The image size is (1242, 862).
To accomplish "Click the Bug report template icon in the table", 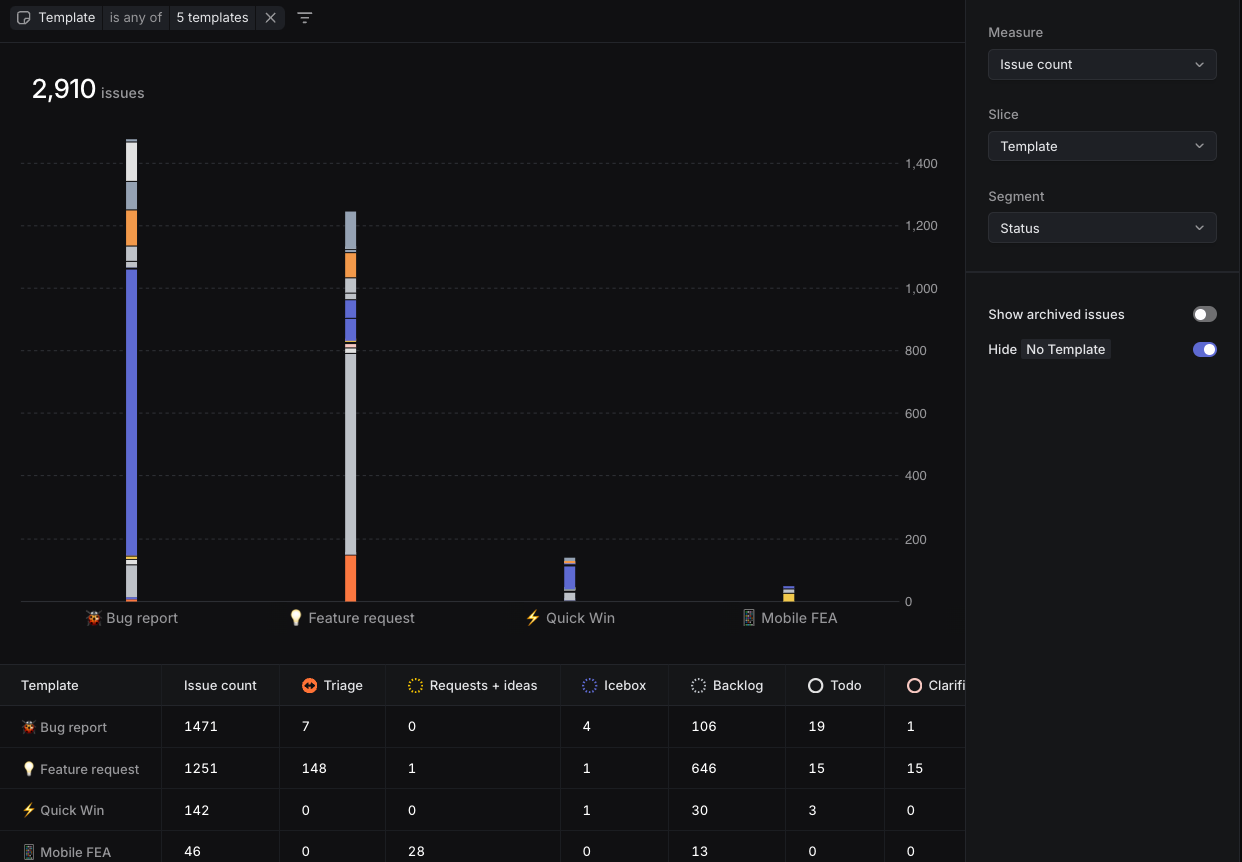I will coord(28,727).
